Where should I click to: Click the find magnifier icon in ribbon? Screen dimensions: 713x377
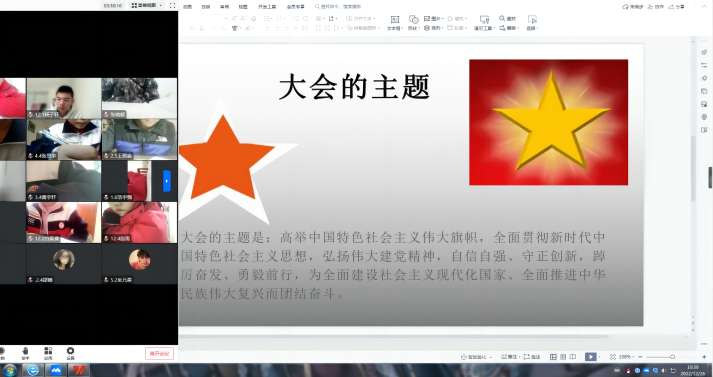pos(502,18)
